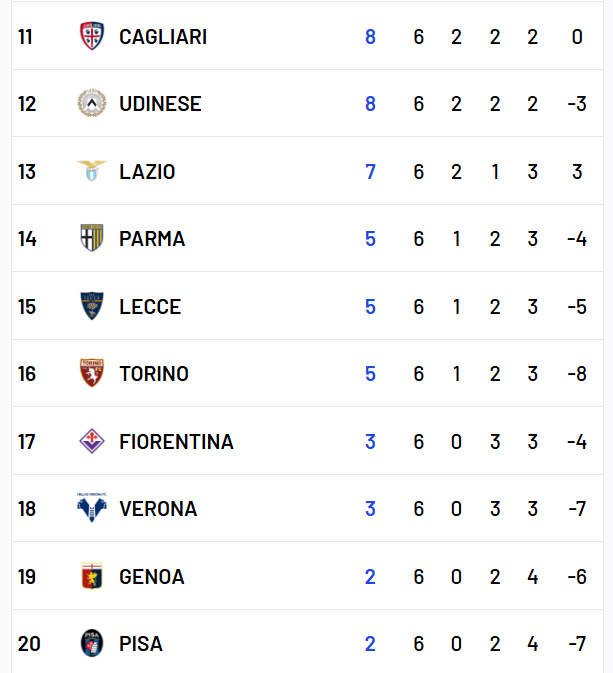The height and width of the screenshot is (673, 613).
Task: Open the Lecce crest icon
Action: tap(92, 306)
